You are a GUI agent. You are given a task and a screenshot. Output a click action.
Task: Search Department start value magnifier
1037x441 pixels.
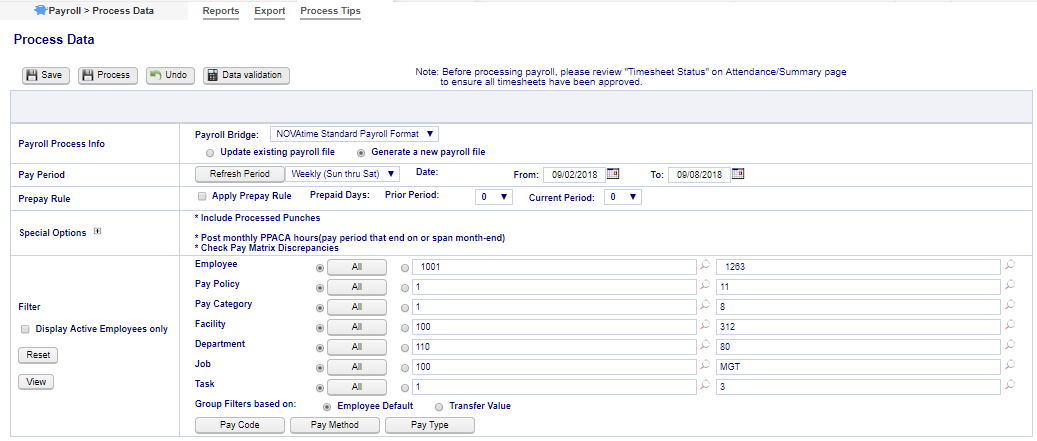[x=705, y=344]
